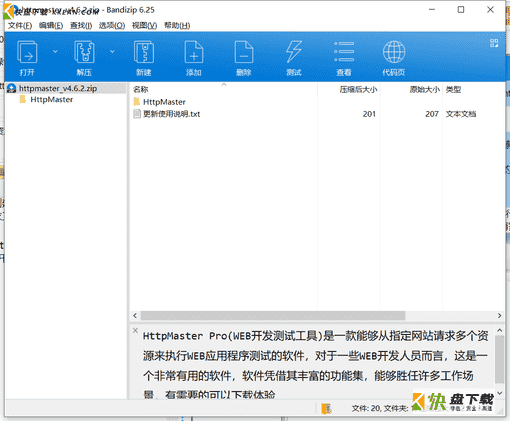Minimize the Bandizip window
This screenshot has width=510, height=421.
432,10
